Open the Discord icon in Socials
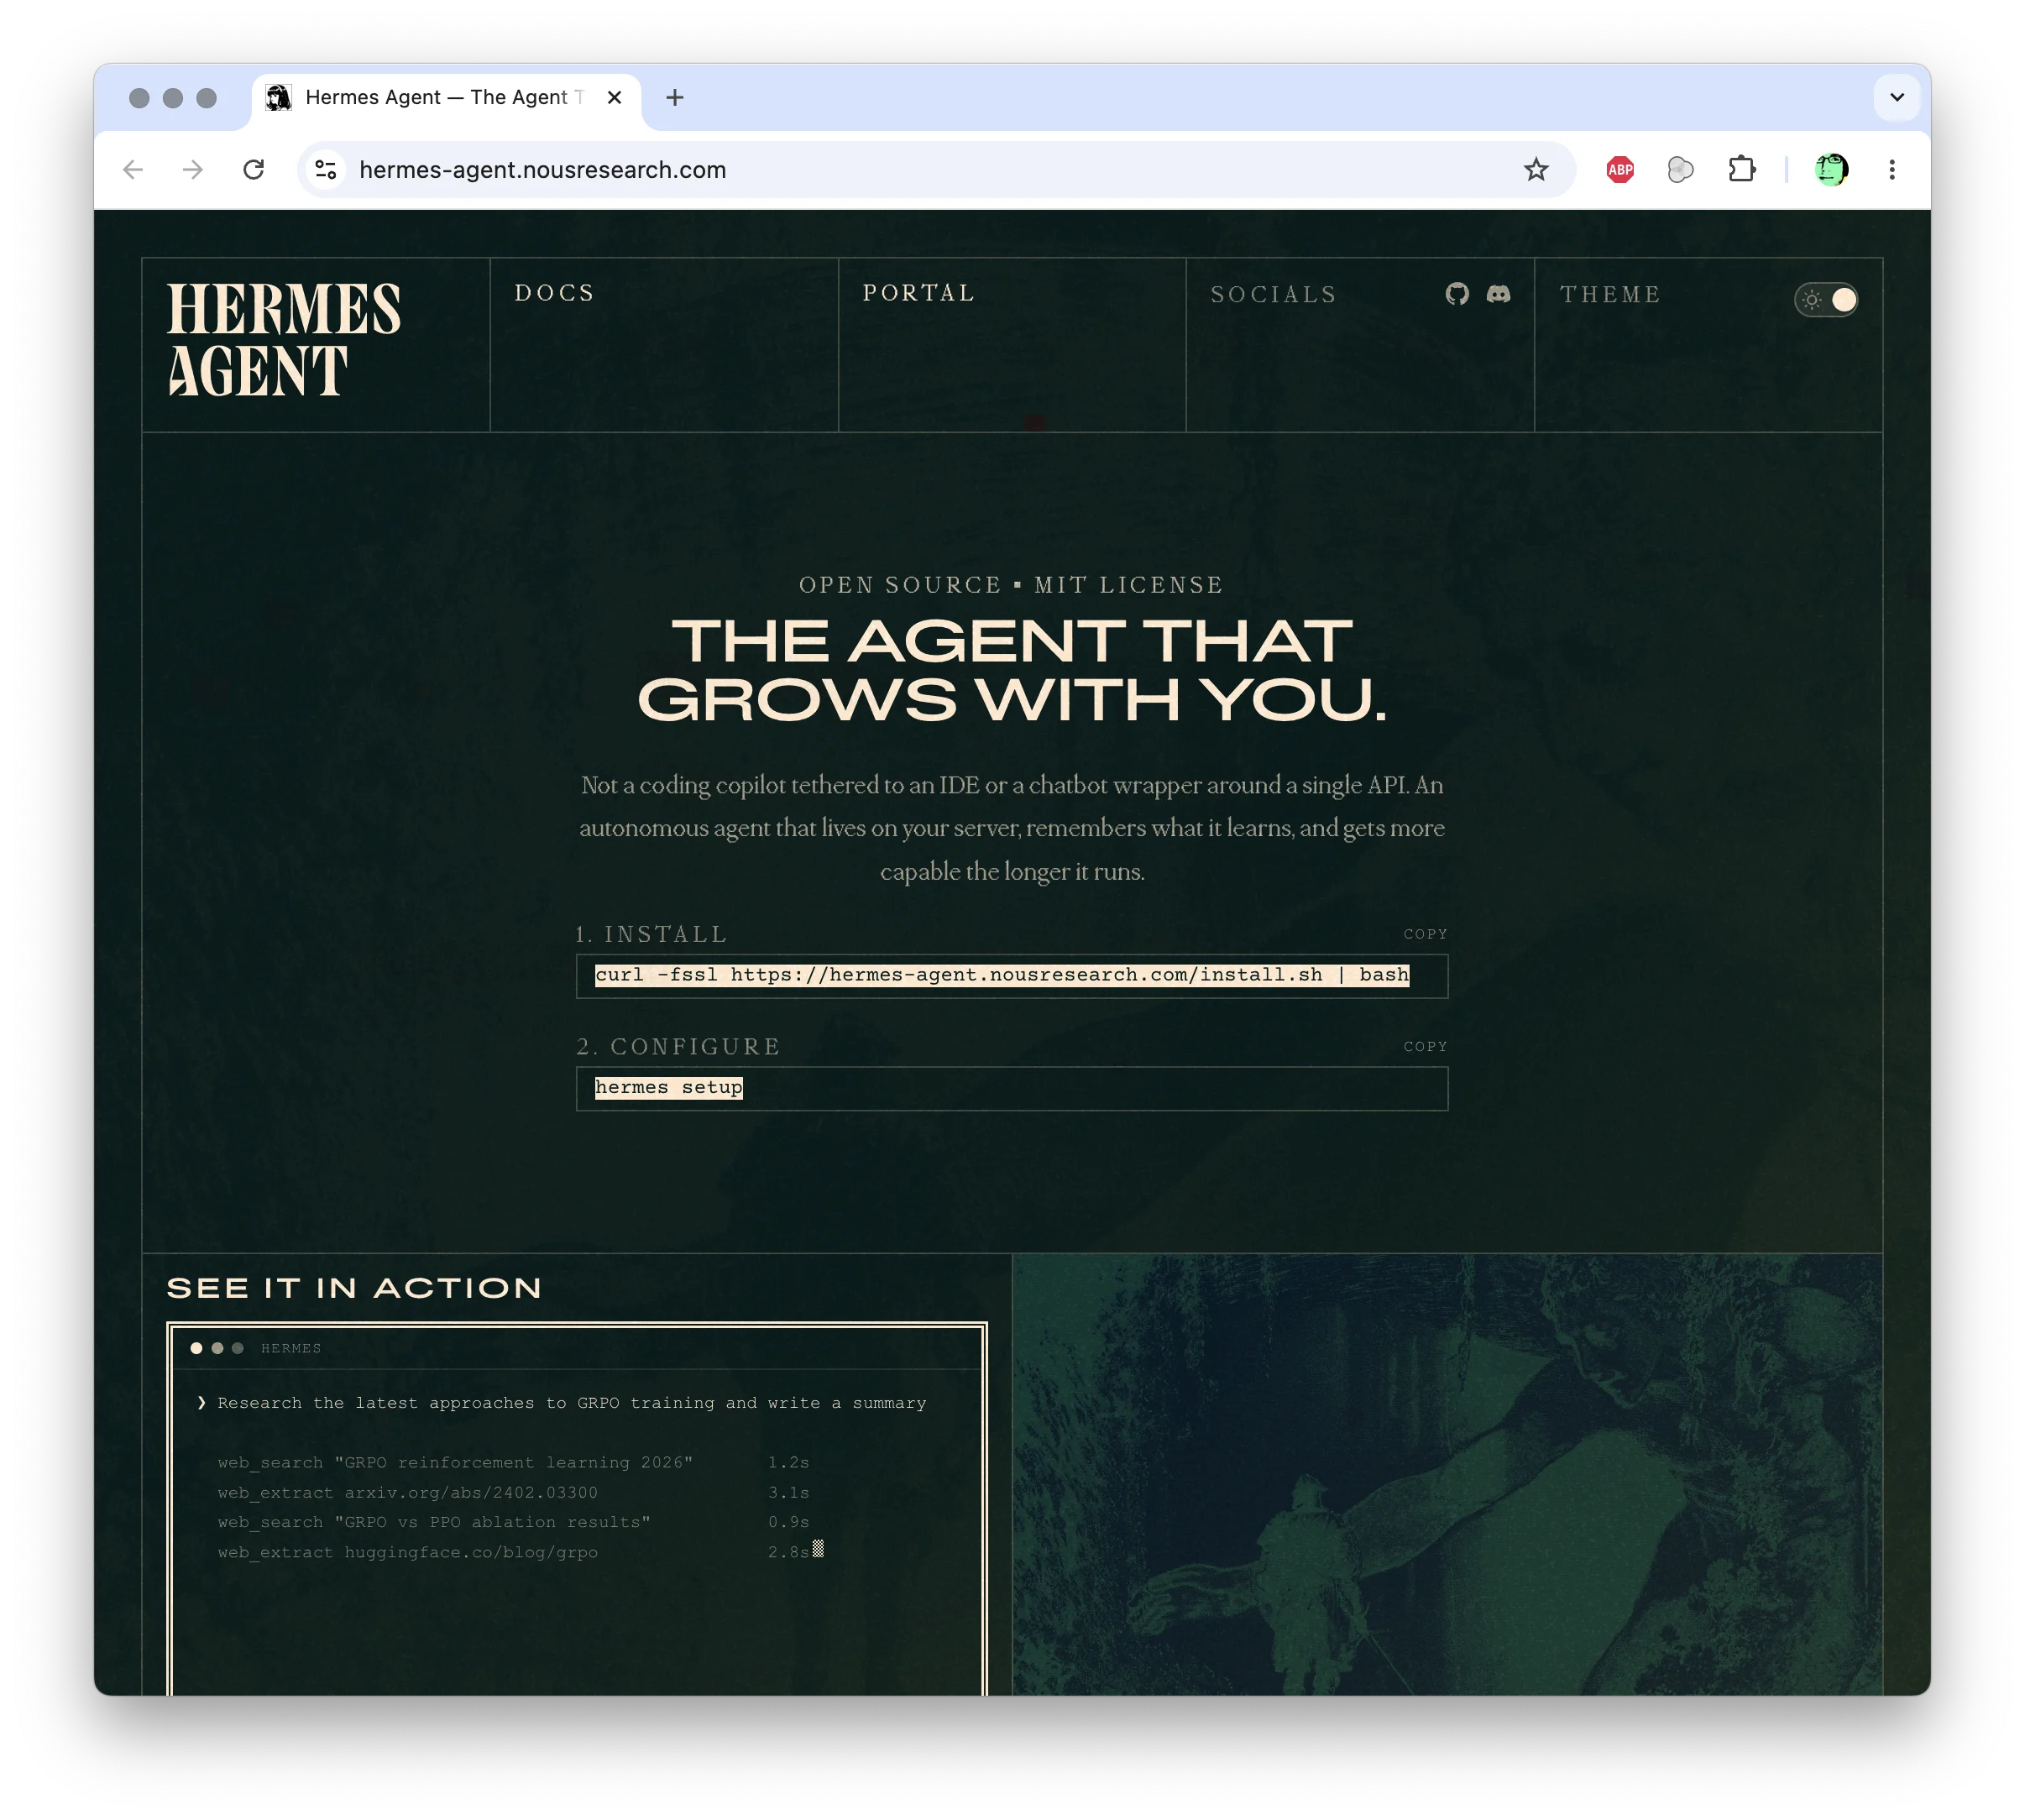This screenshot has height=1820, width=2025. pyautogui.click(x=1498, y=294)
